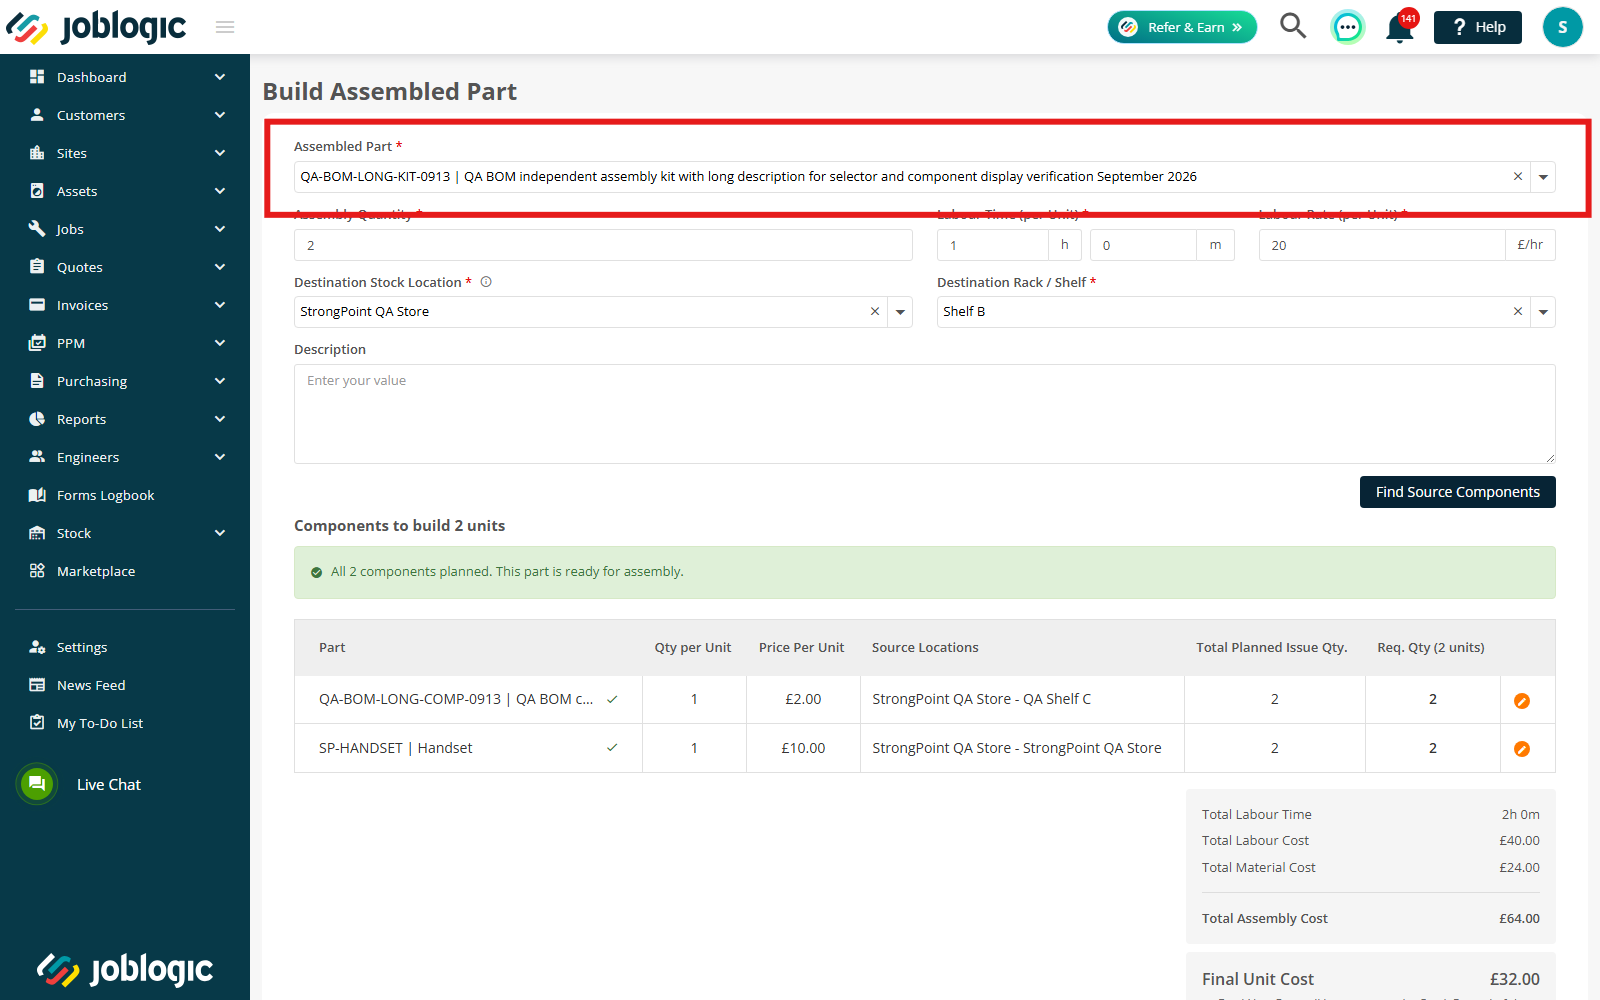Expand the Customers sidebar menu
1600x1000 pixels.
(x=220, y=115)
